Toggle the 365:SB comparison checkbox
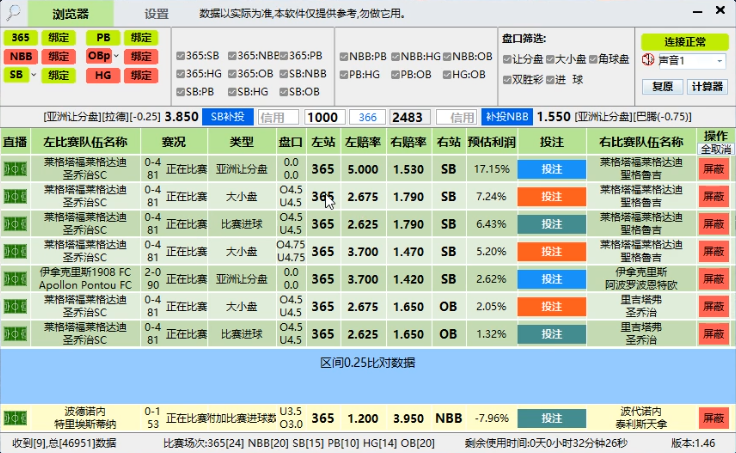The image size is (736, 453). 180,56
